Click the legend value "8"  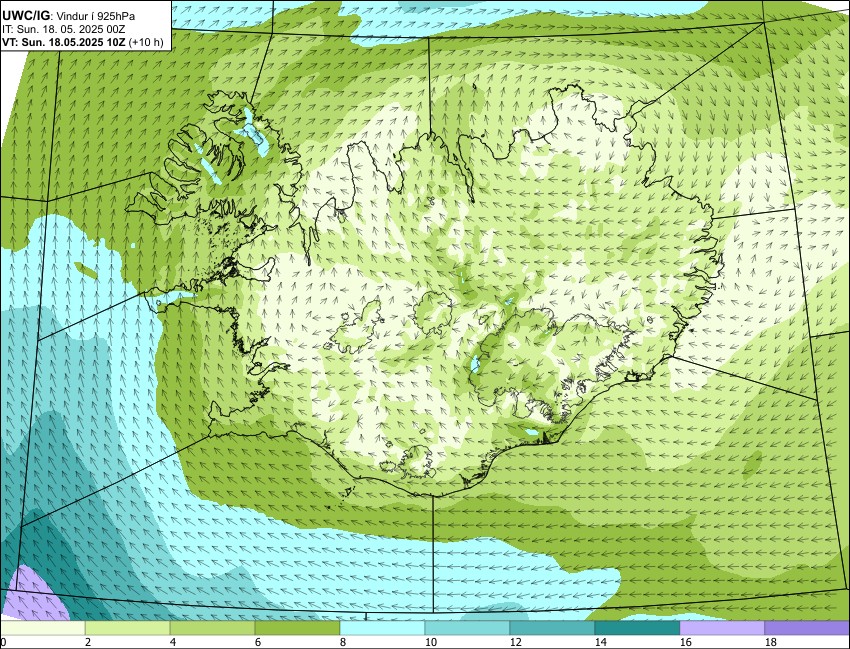343,642
